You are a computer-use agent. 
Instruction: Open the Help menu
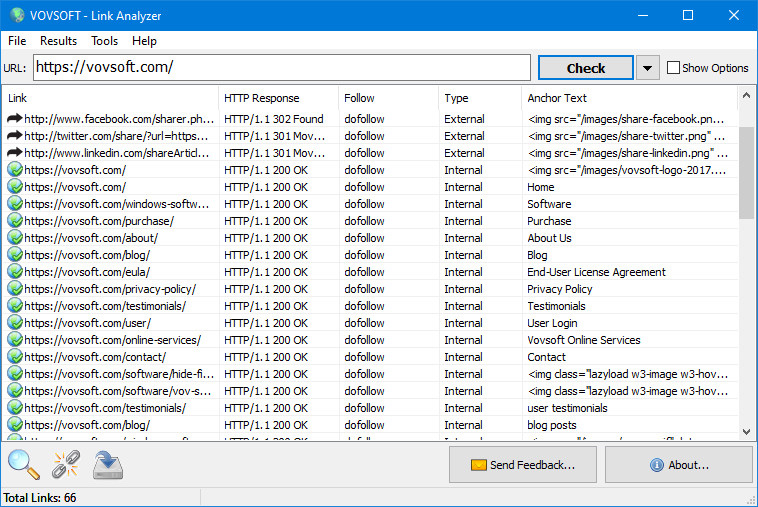tap(144, 41)
